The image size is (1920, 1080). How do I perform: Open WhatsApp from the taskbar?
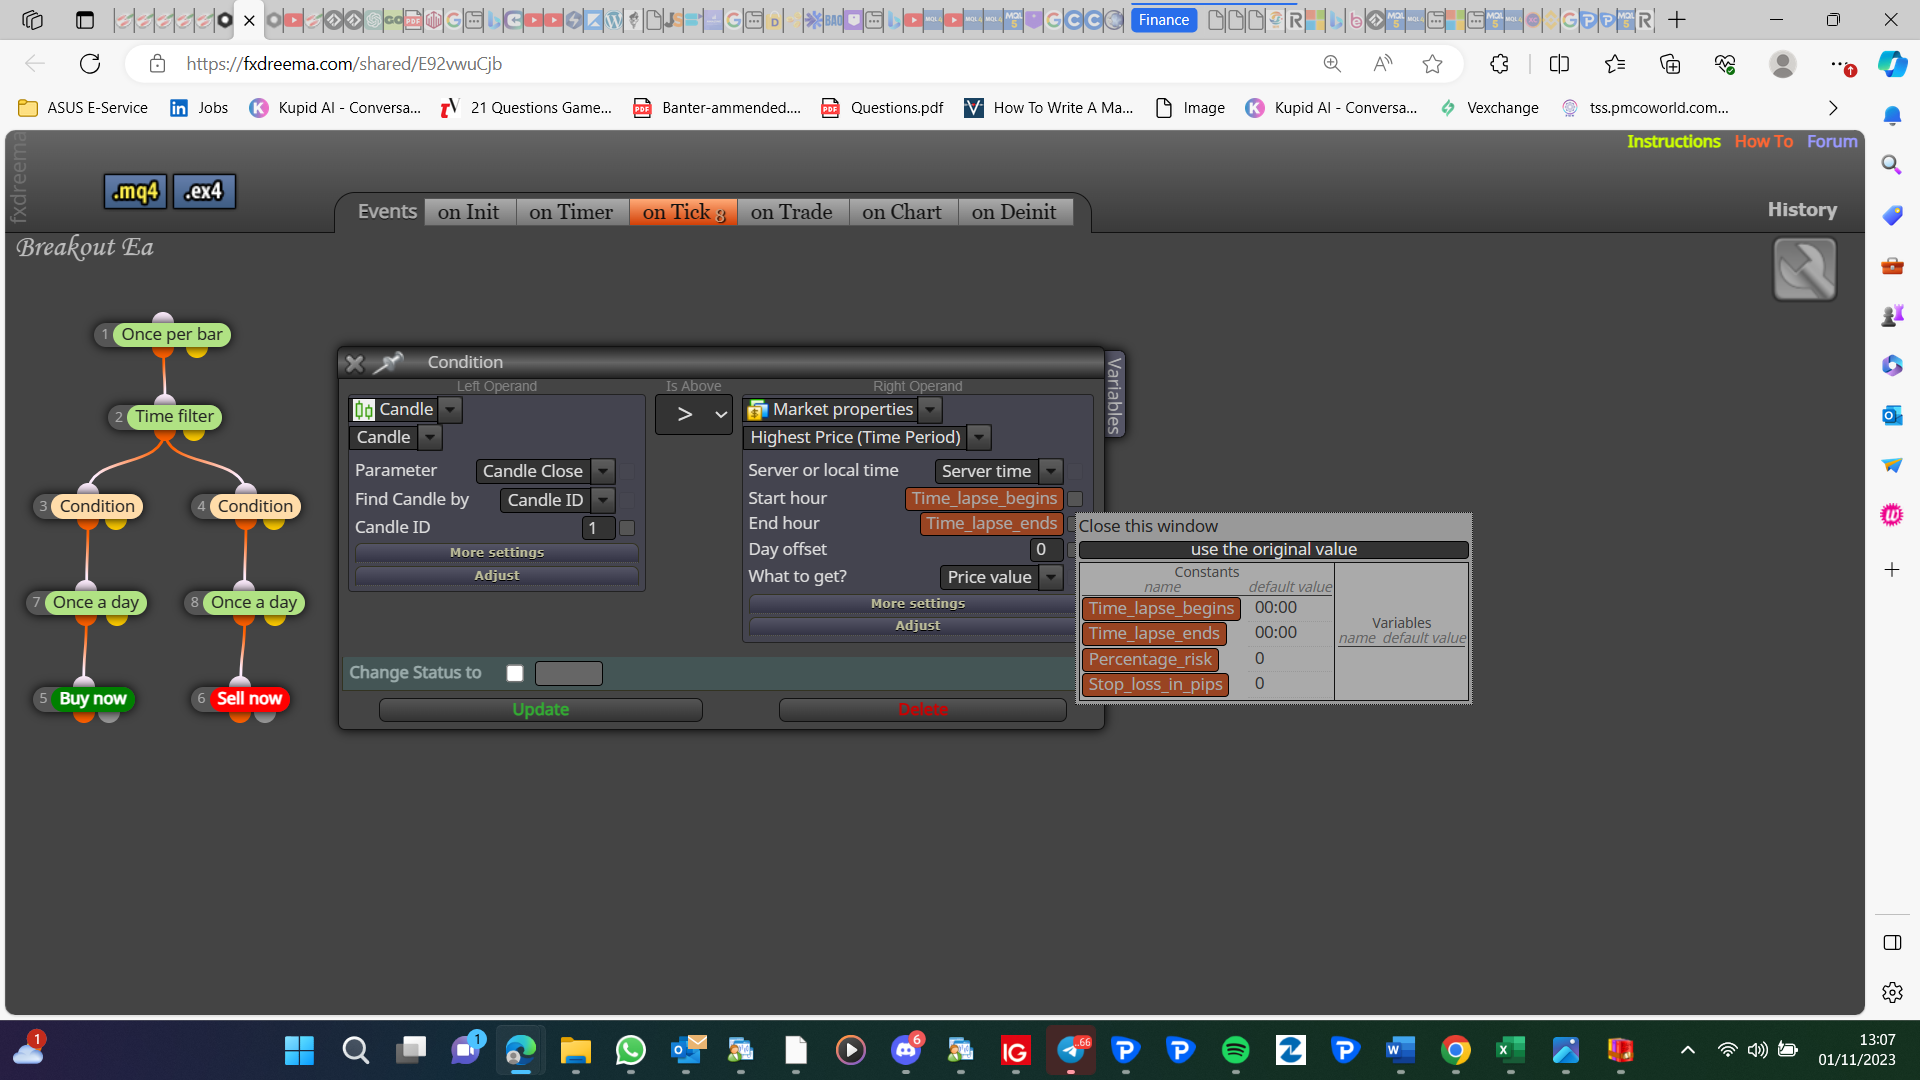(x=631, y=1050)
